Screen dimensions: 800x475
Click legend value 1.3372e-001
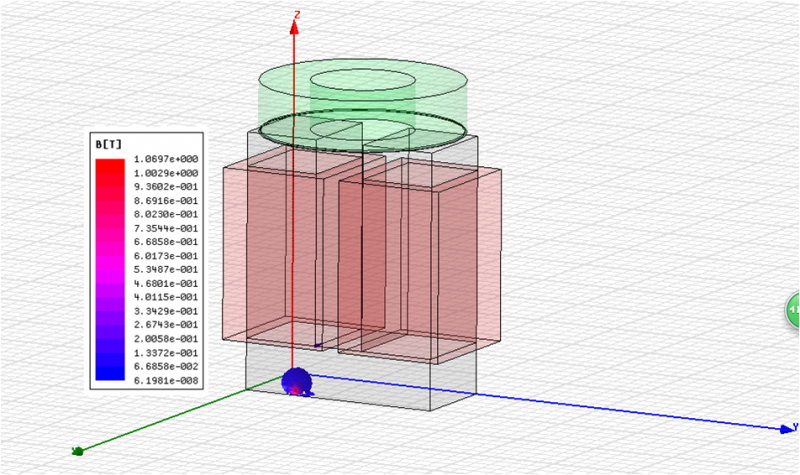[166, 353]
